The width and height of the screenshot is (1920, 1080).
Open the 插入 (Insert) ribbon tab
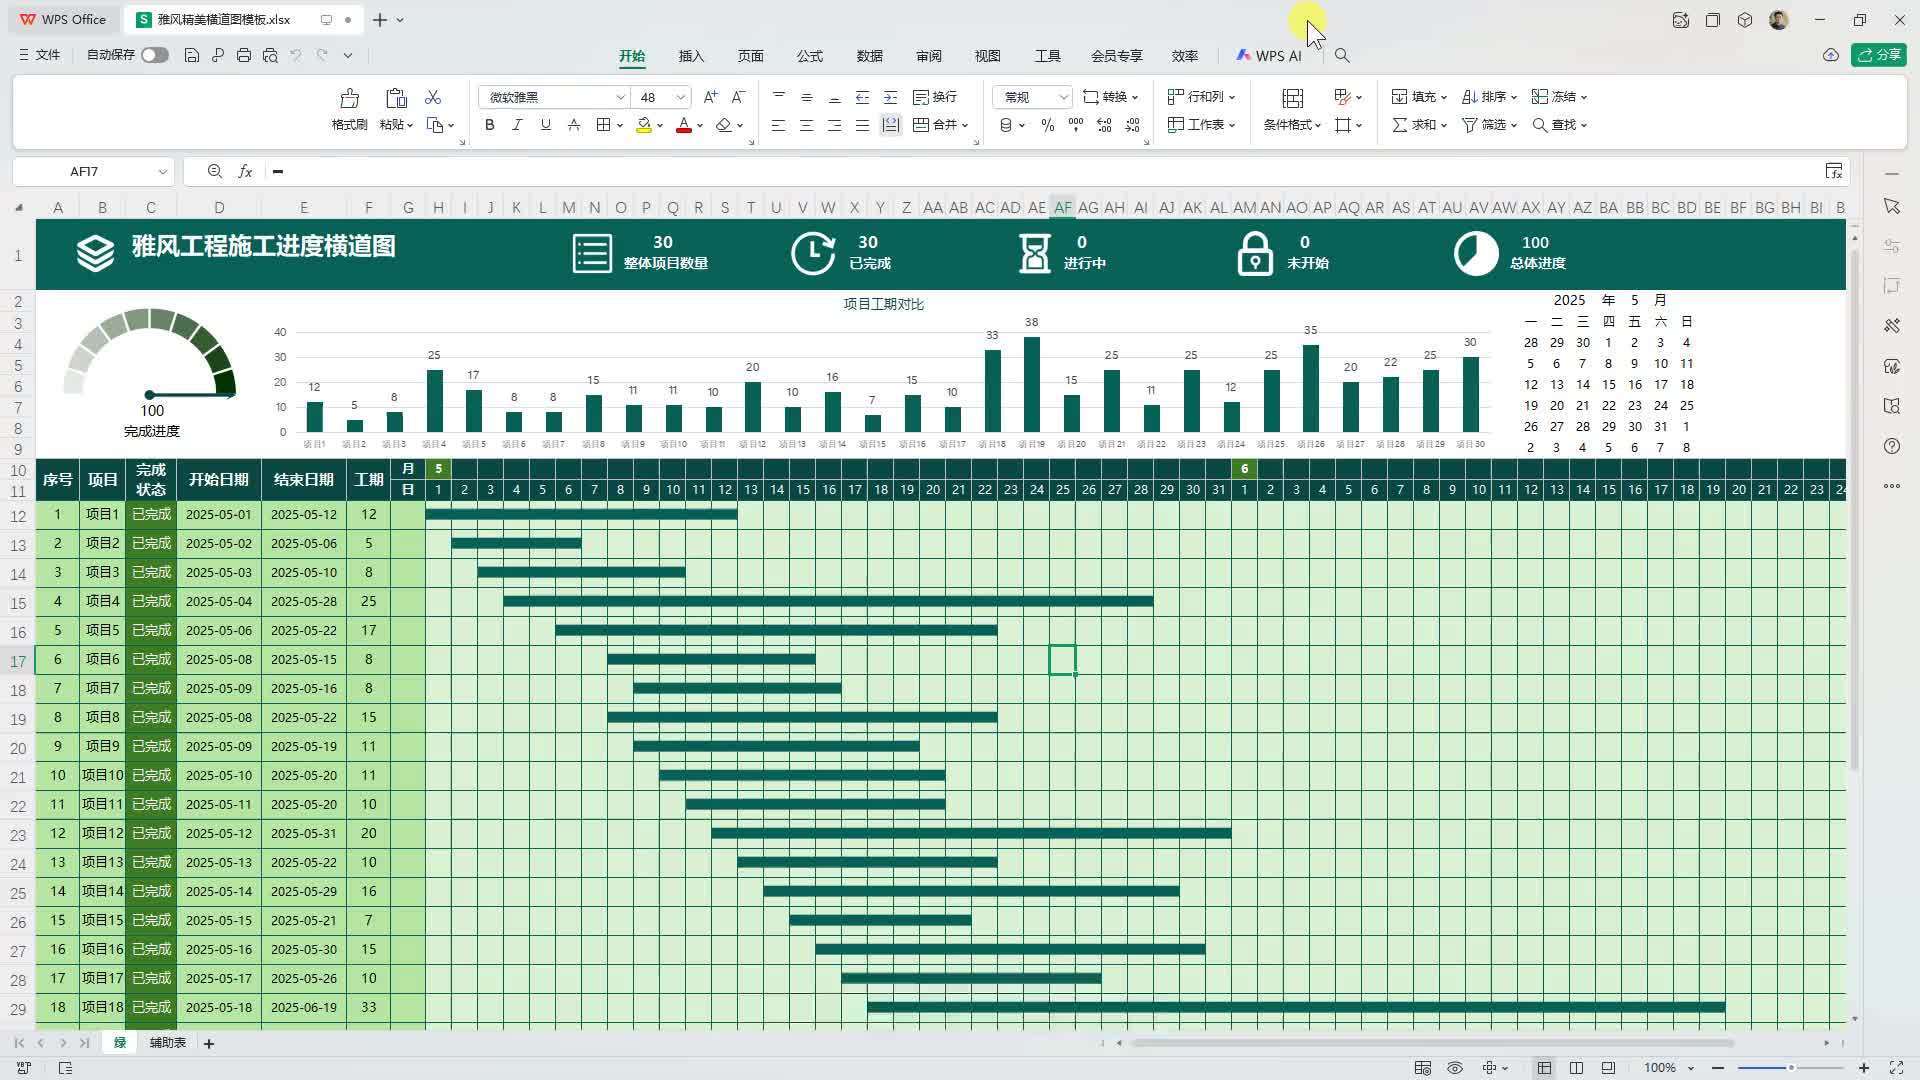(x=691, y=56)
